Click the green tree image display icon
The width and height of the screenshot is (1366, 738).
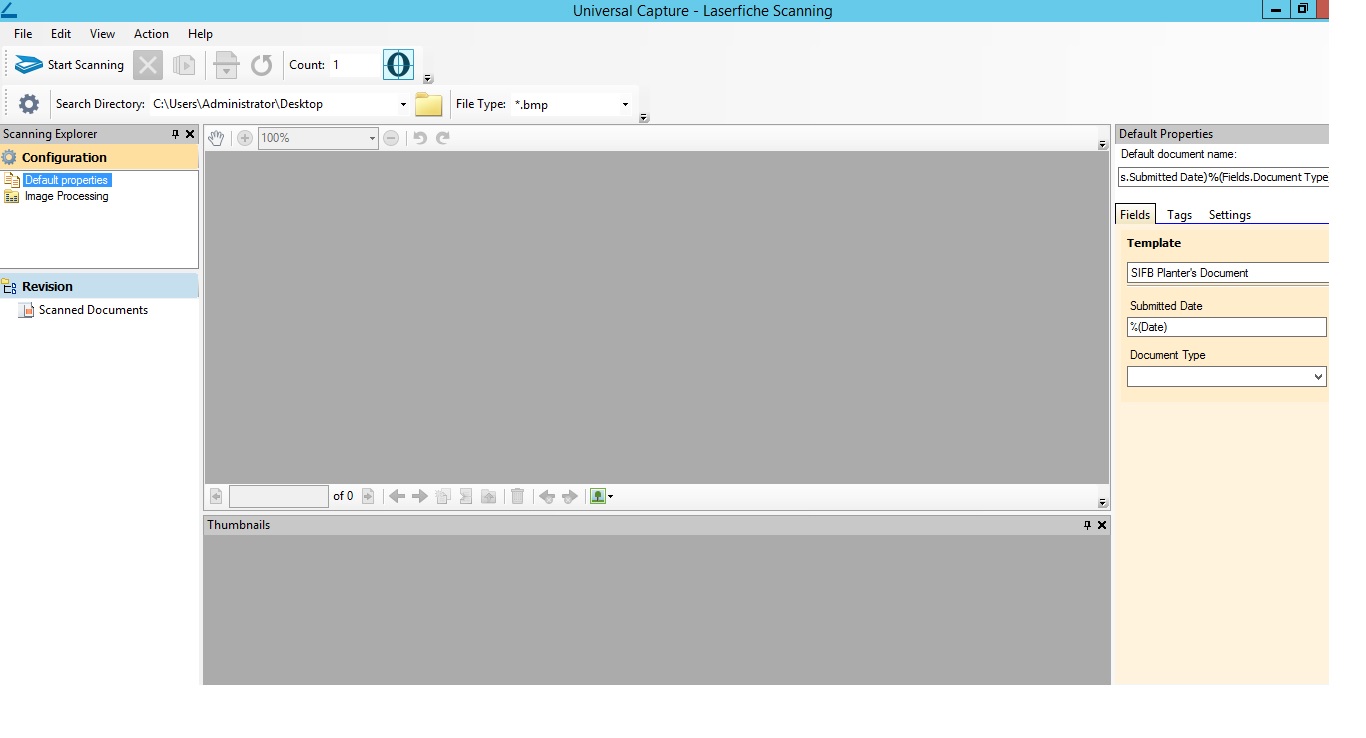(x=598, y=496)
